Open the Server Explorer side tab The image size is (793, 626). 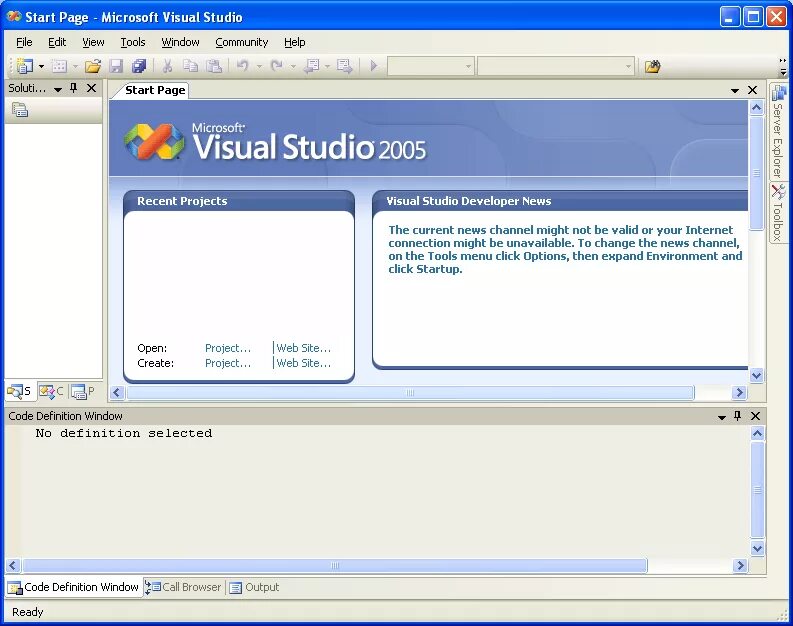click(x=778, y=131)
